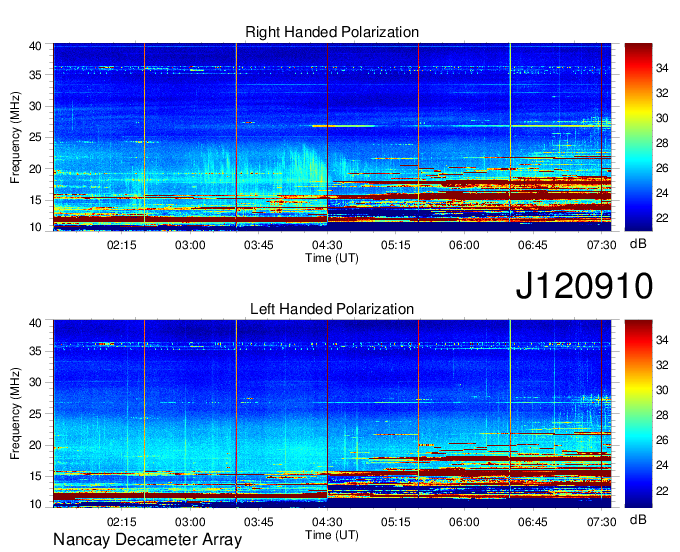The width and height of the screenshot is (680, 552).
Task: Click "Time (UT)" label under Left Handed plot
Action: (x=332, y=535)
